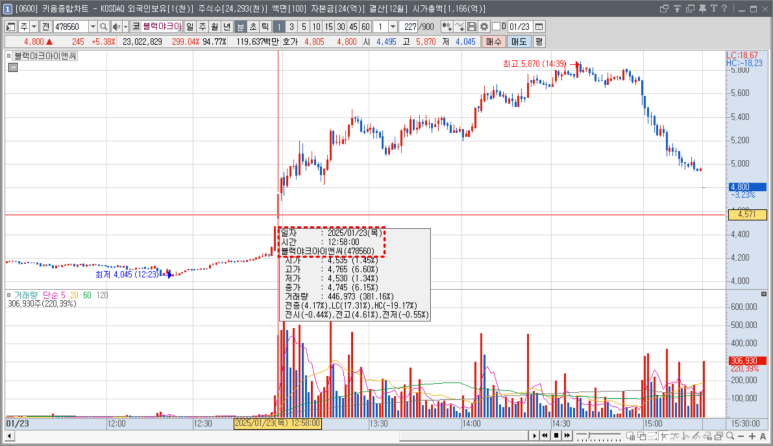The width and height of the screenshot is (773, 446).
Task: Open the chart type candlestick settings icon
Action: pyautogui.click(x=447, y=27)
